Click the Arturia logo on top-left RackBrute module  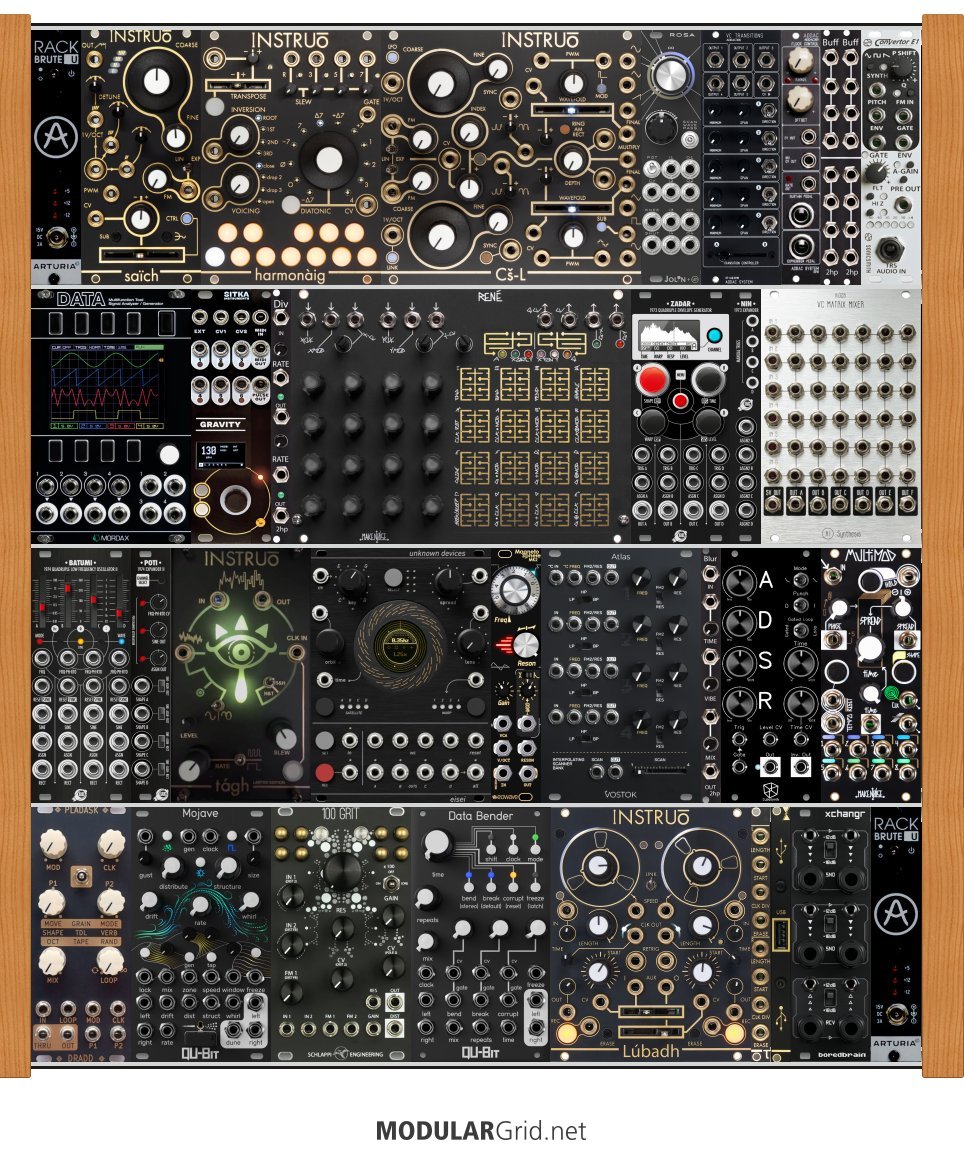(x=56, y=137)
